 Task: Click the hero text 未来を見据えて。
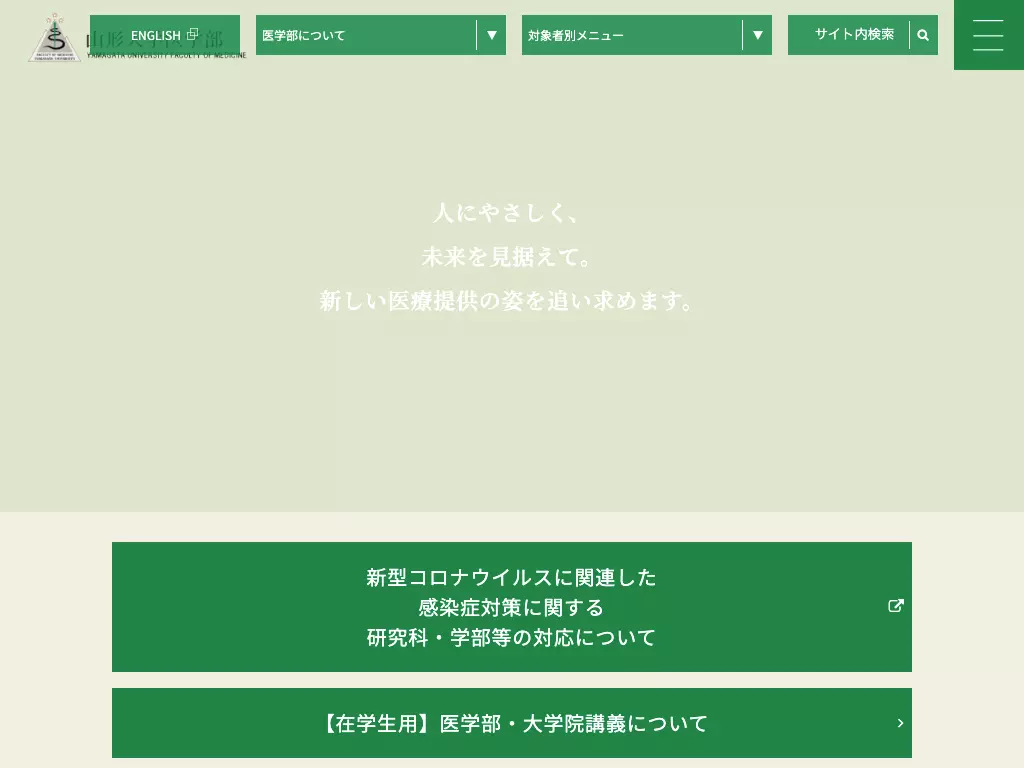click(507, 257)
